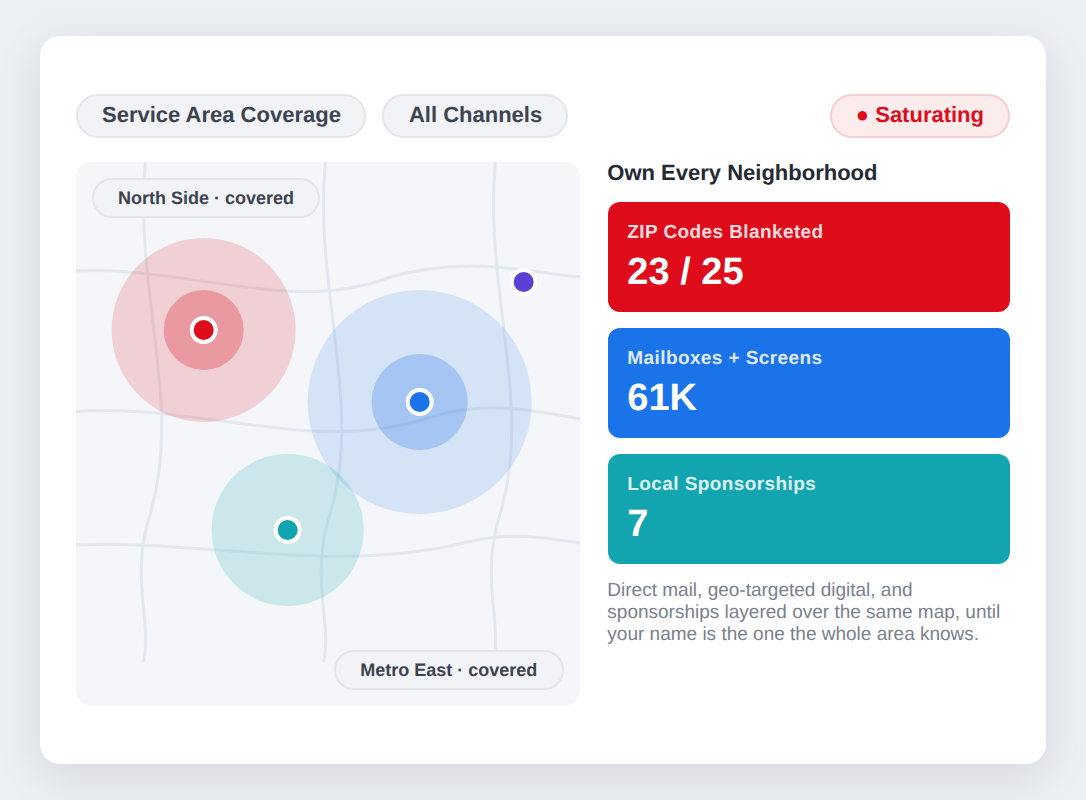Viewport: 1086px width, 800px height.
Task: Click the Service Area Coverage pill
Action: coord(221,116)
